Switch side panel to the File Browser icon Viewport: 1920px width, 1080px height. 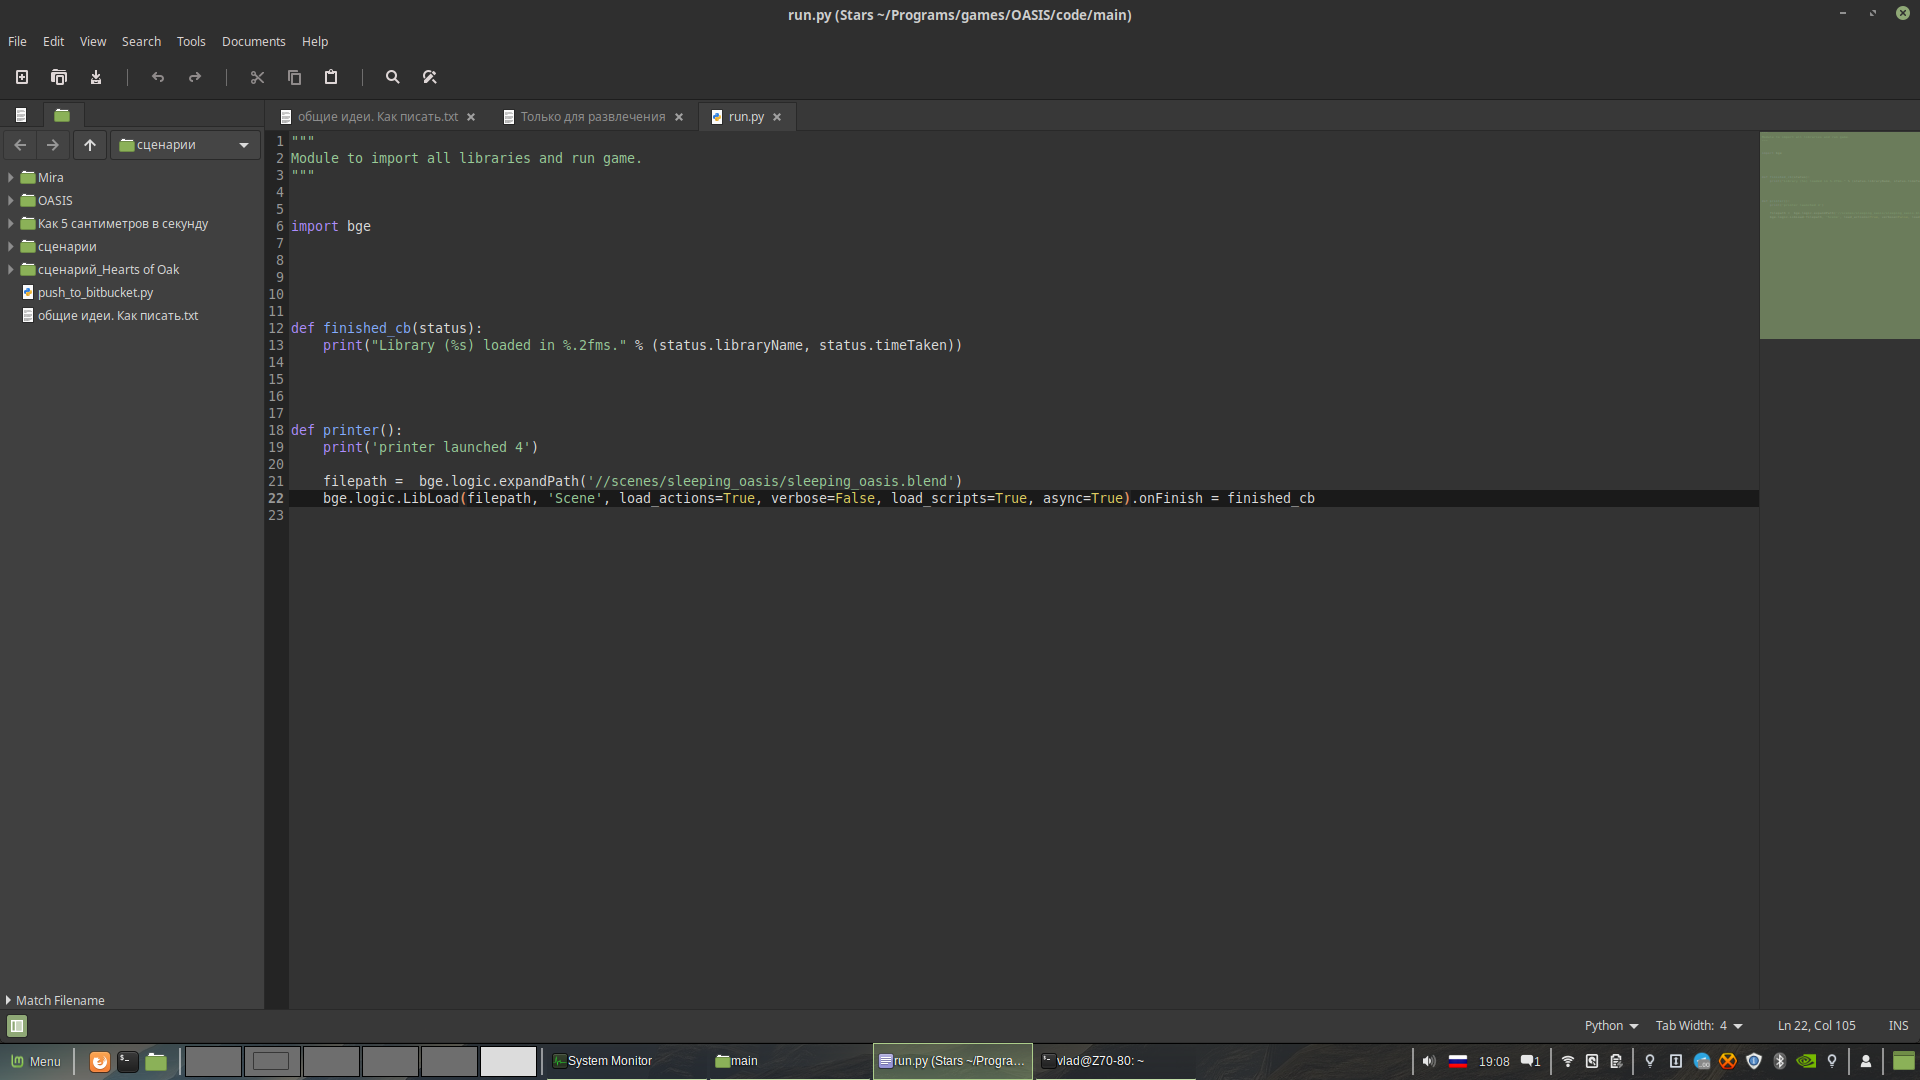click(61, 115)
